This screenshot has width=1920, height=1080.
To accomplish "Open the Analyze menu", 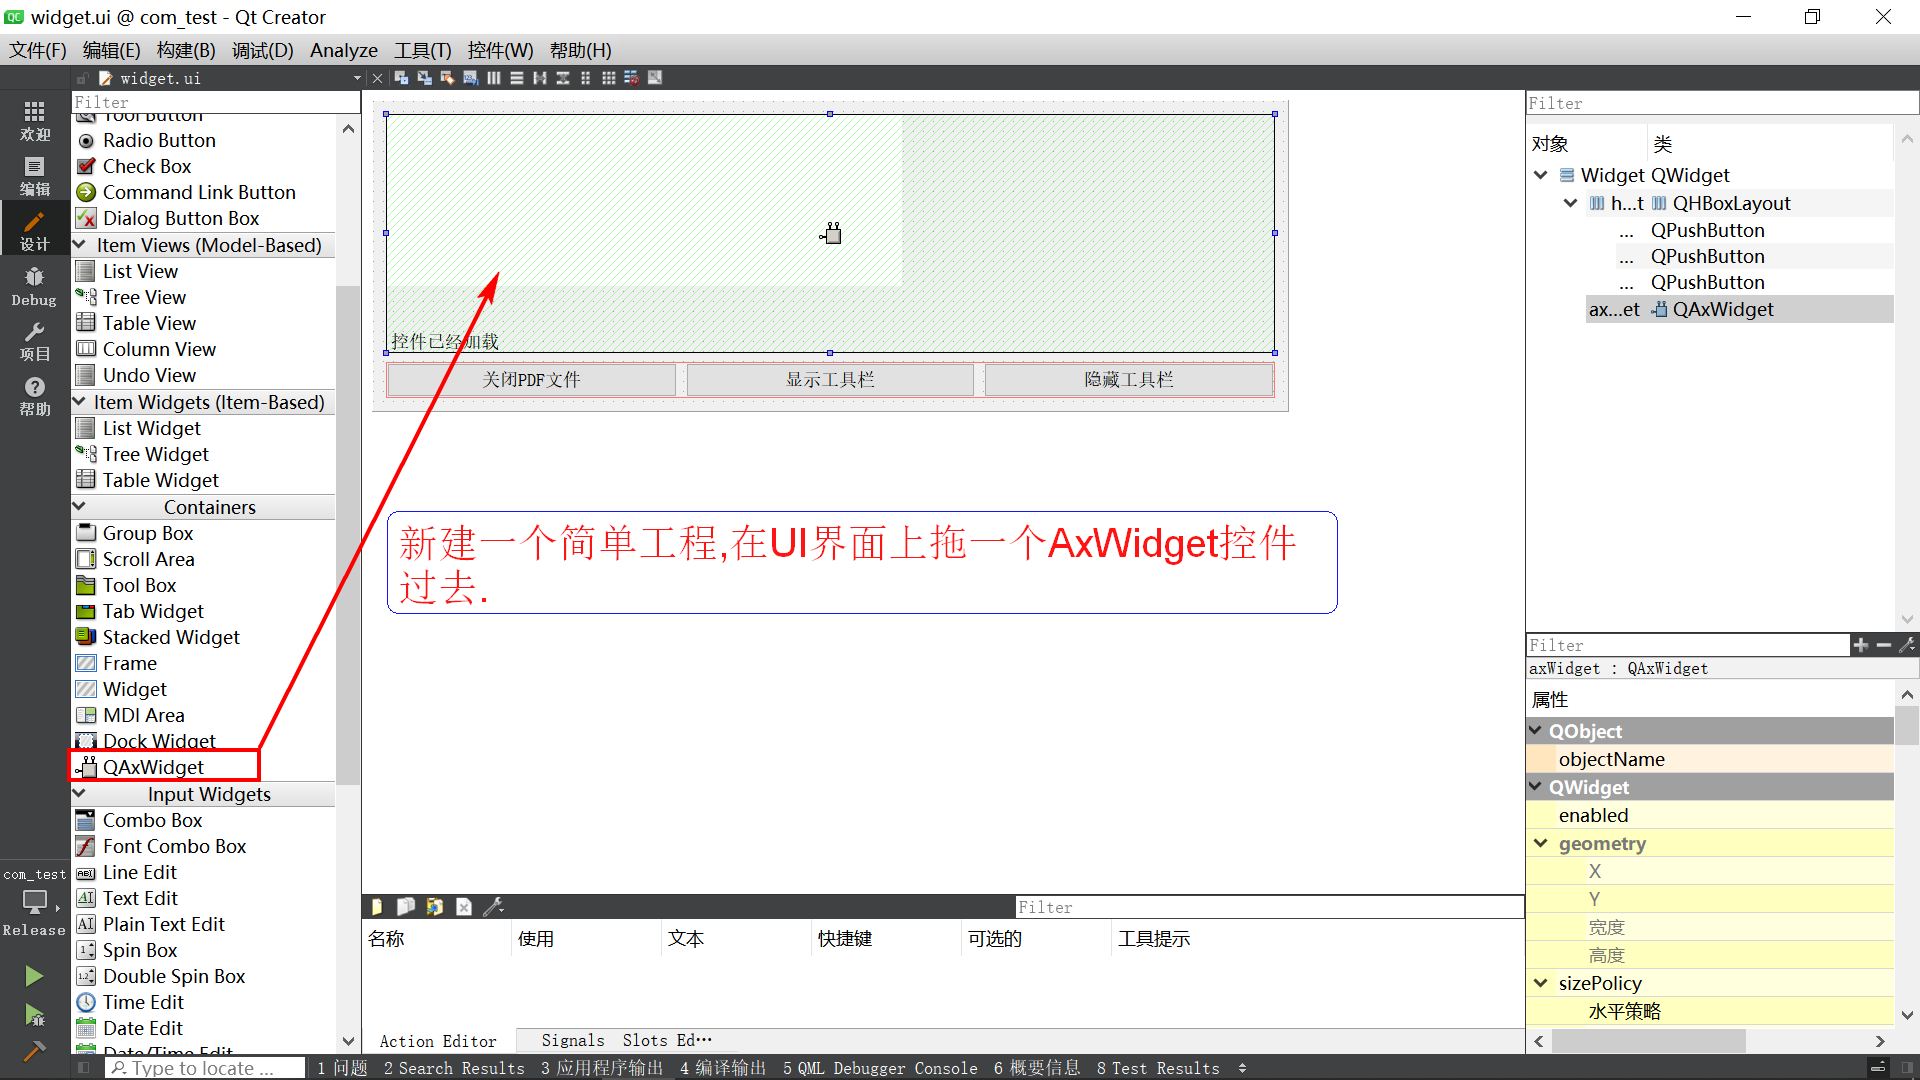I will pos(343,50).
